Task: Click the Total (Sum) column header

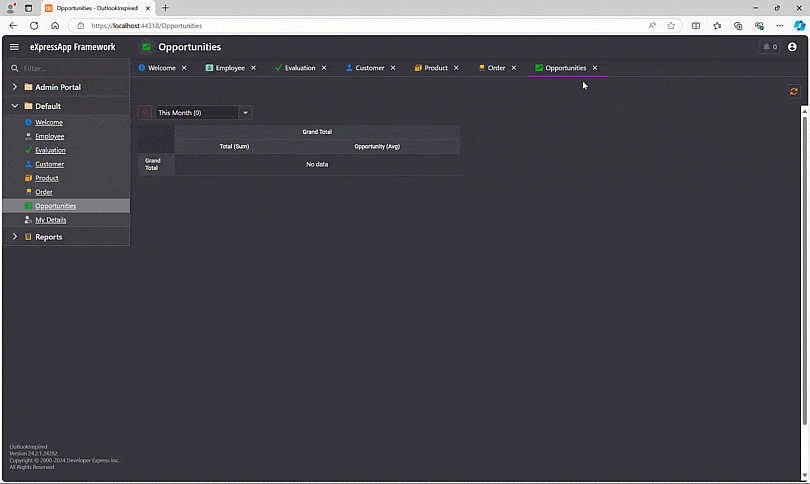Action: 234,147
